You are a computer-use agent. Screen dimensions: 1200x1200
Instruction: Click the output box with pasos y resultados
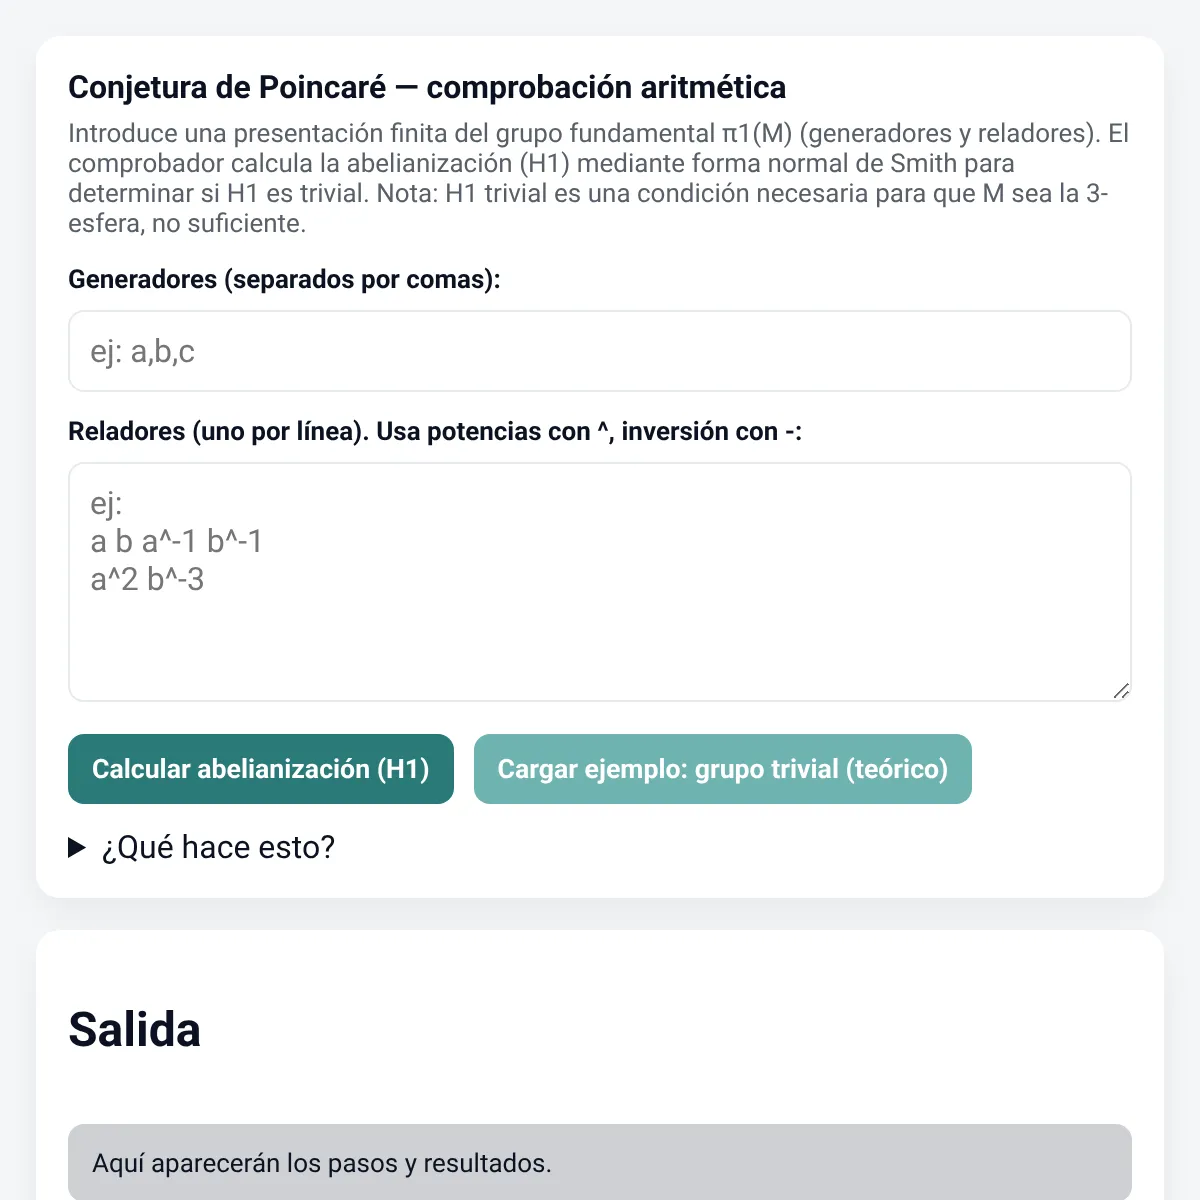click(x=600, y=1163)
